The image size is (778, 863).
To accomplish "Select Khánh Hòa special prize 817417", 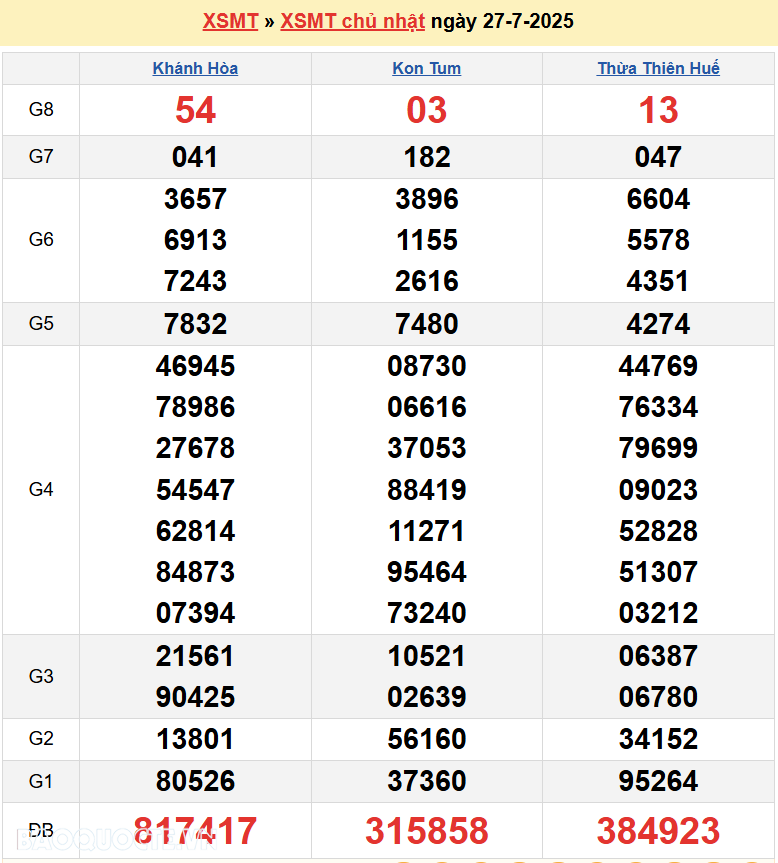I will [195, 831].
